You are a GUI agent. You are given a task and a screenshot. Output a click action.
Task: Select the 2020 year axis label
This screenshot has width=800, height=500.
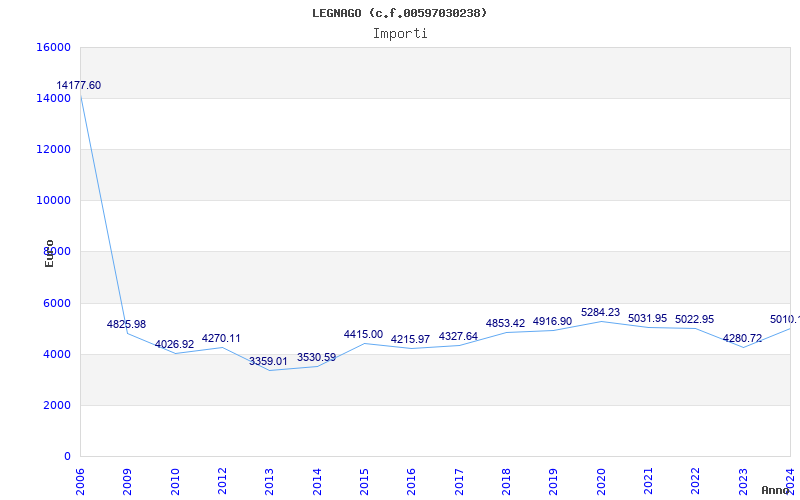601,482
